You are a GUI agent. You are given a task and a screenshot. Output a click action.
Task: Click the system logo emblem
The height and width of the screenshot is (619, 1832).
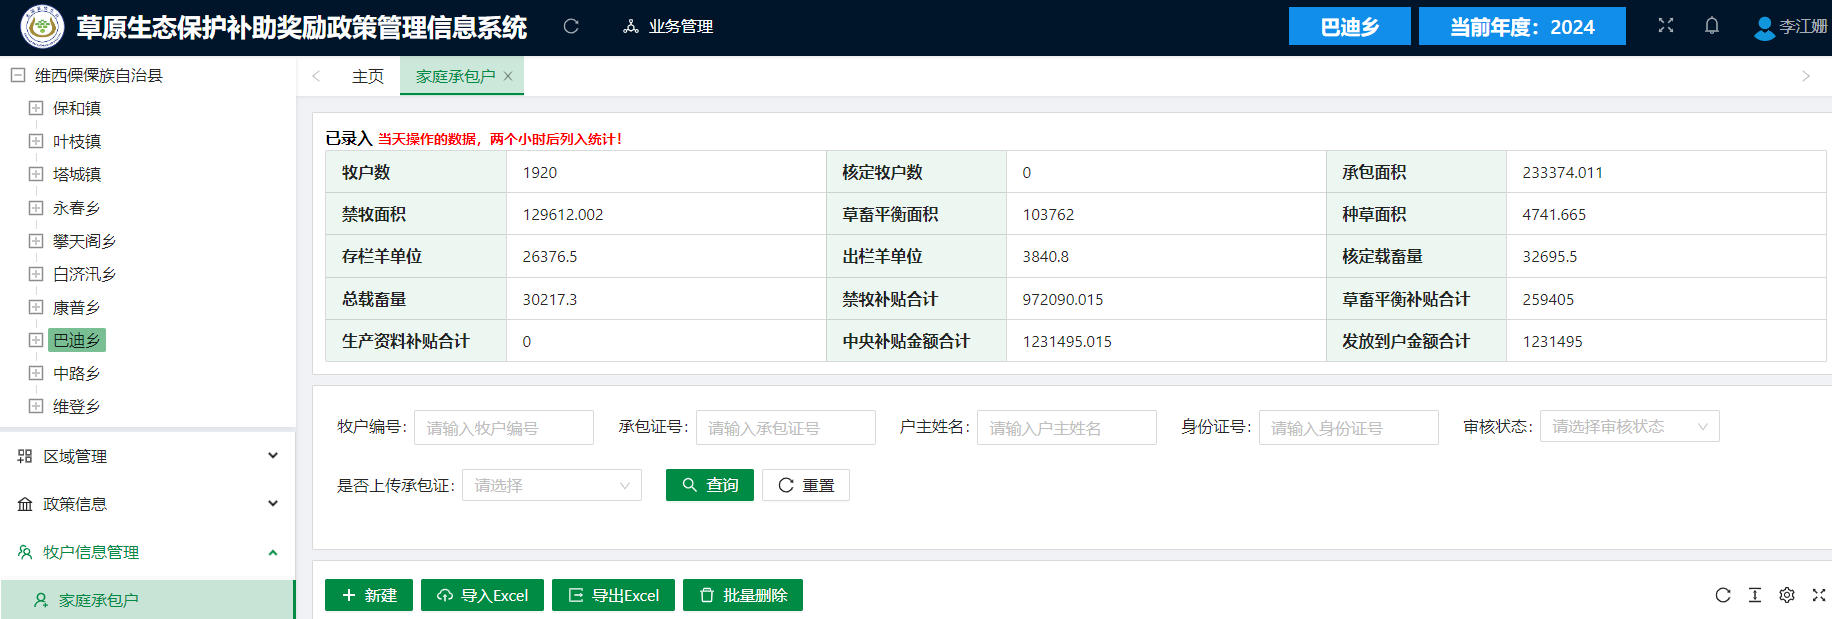42,27
